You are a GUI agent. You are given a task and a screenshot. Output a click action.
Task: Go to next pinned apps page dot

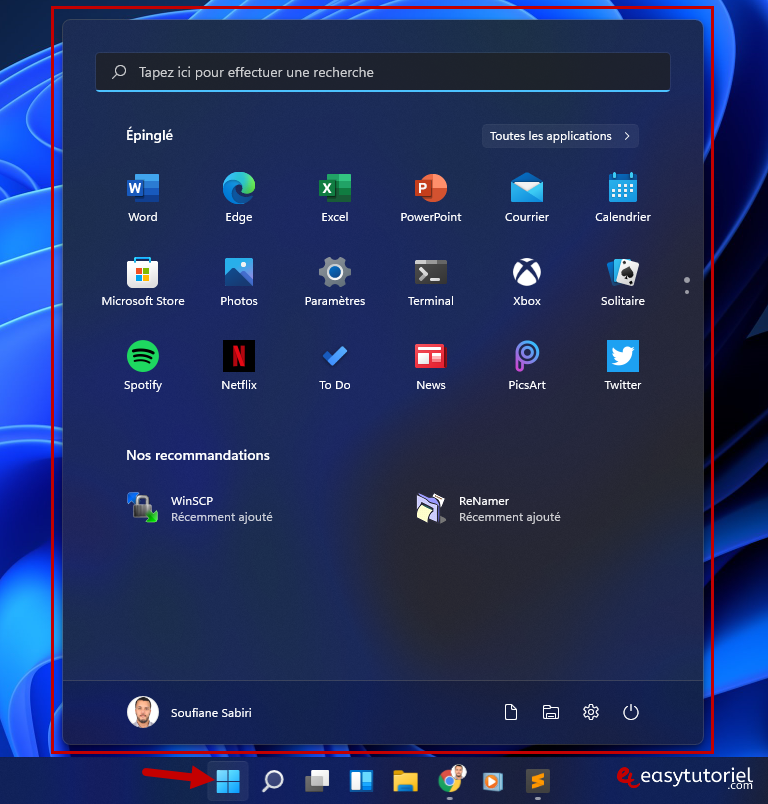pos(687,292)
